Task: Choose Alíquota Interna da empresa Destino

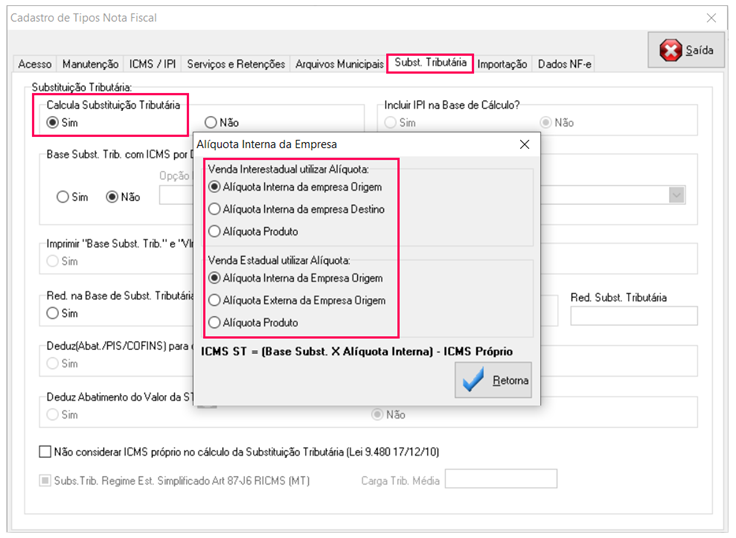Action: tap(214, 209)
